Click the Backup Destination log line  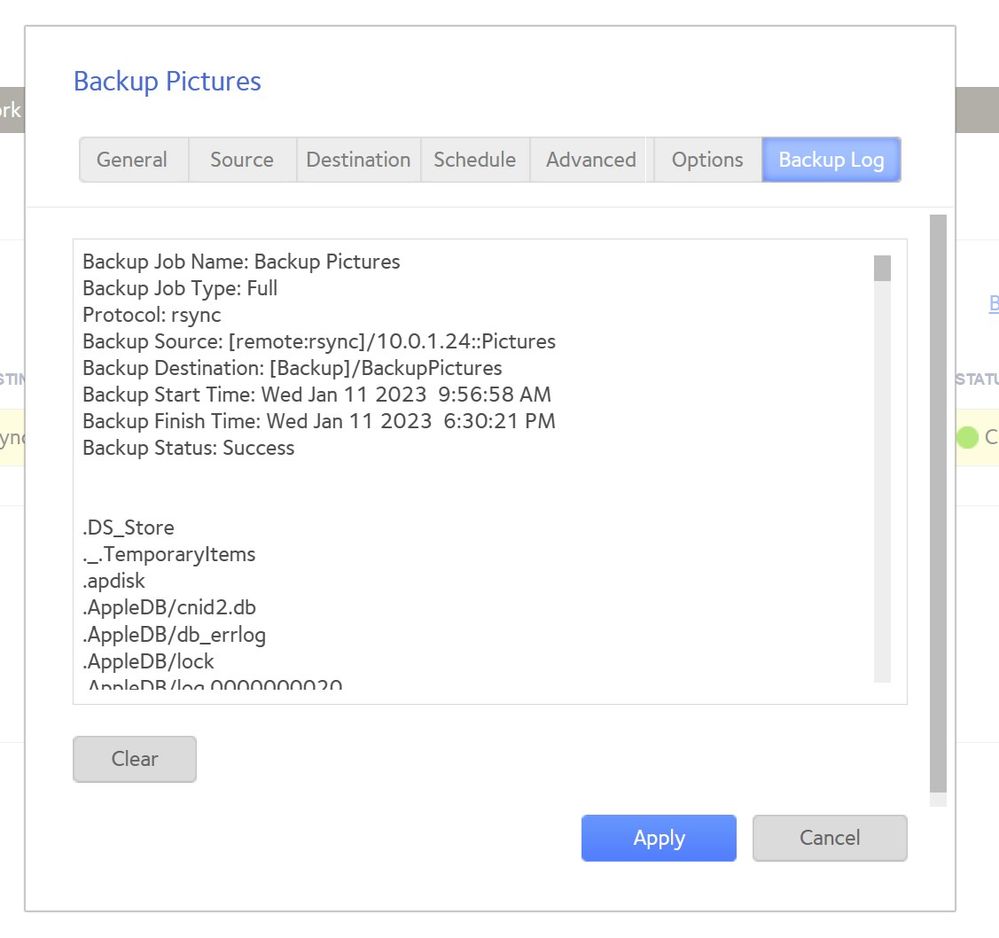click(x=292, y=368)
